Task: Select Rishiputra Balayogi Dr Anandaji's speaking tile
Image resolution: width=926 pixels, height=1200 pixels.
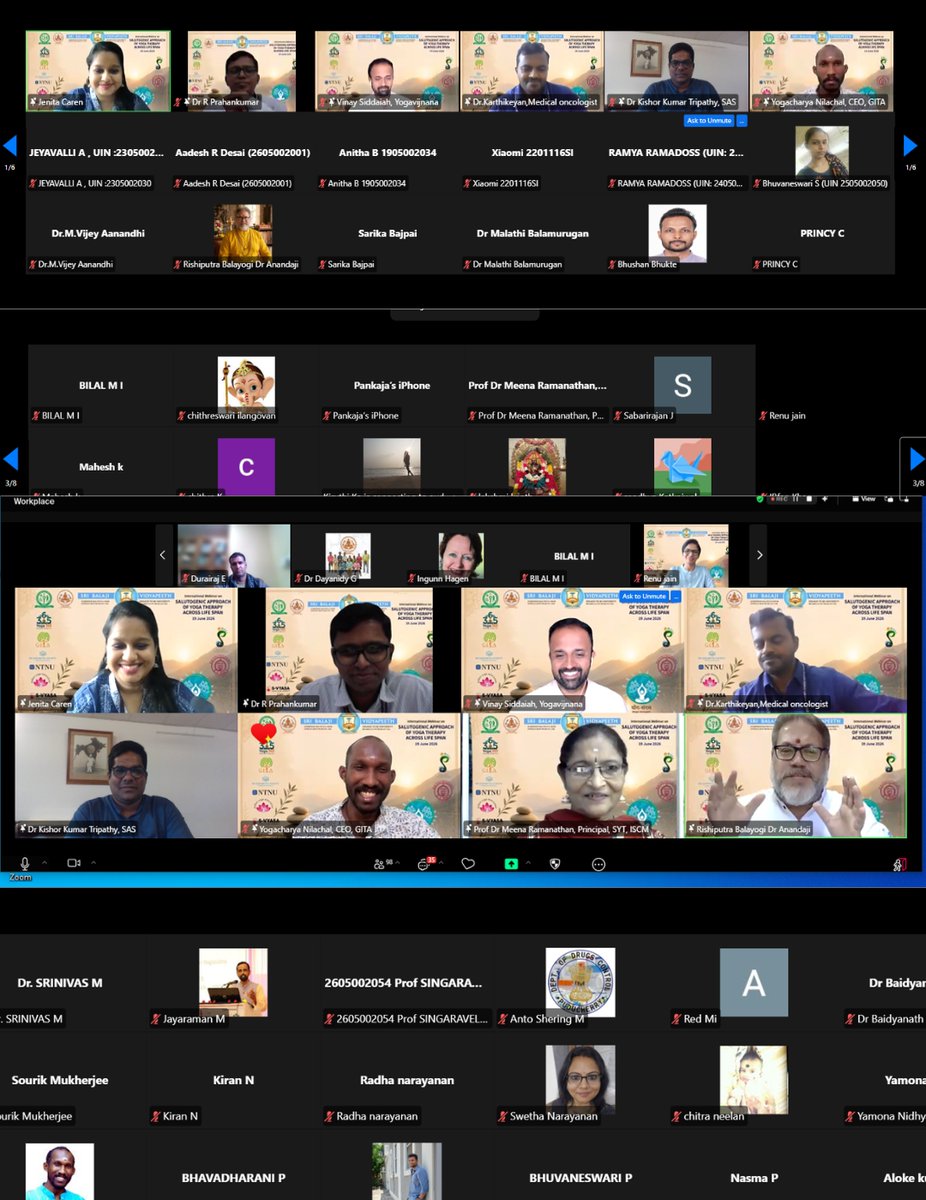Action: (x=796, y=776)
